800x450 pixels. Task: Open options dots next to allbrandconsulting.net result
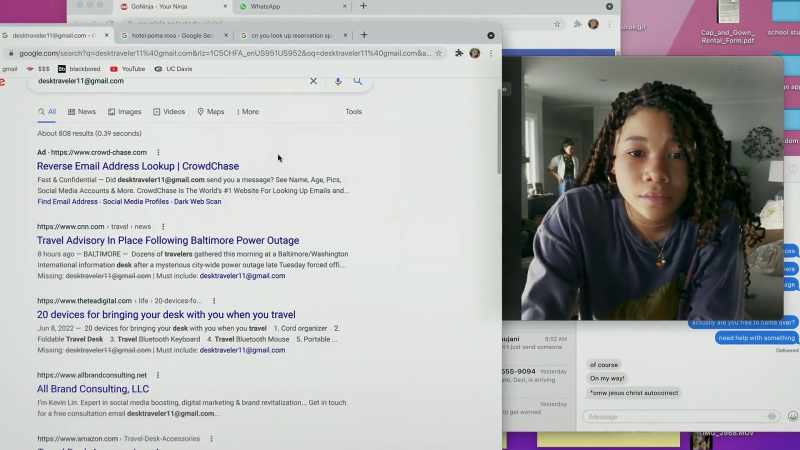point(158,375)
